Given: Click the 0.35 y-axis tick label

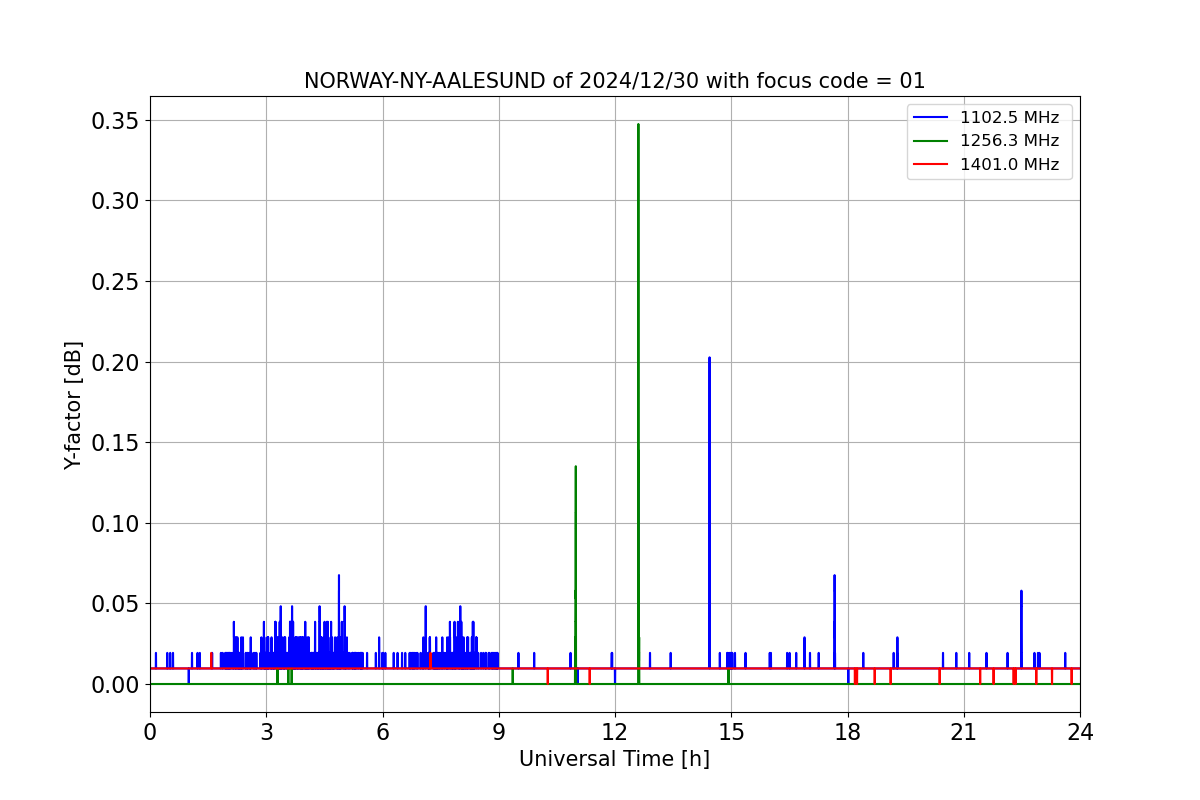Looking at the screenshot, I should tap(115, 121).
